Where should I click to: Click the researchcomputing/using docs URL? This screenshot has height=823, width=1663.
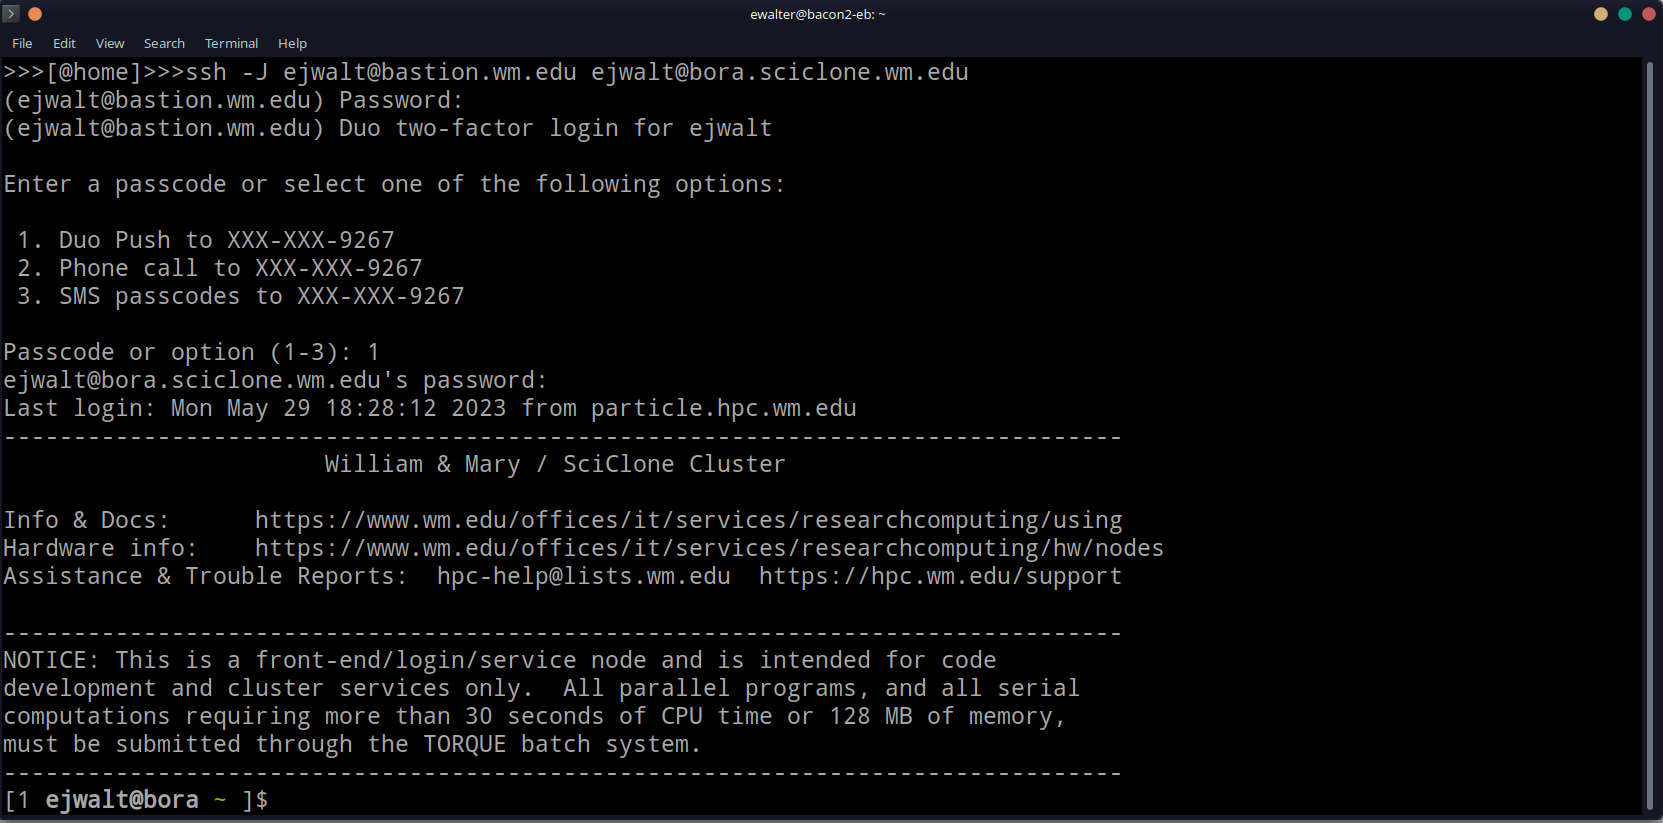point(688,520)
